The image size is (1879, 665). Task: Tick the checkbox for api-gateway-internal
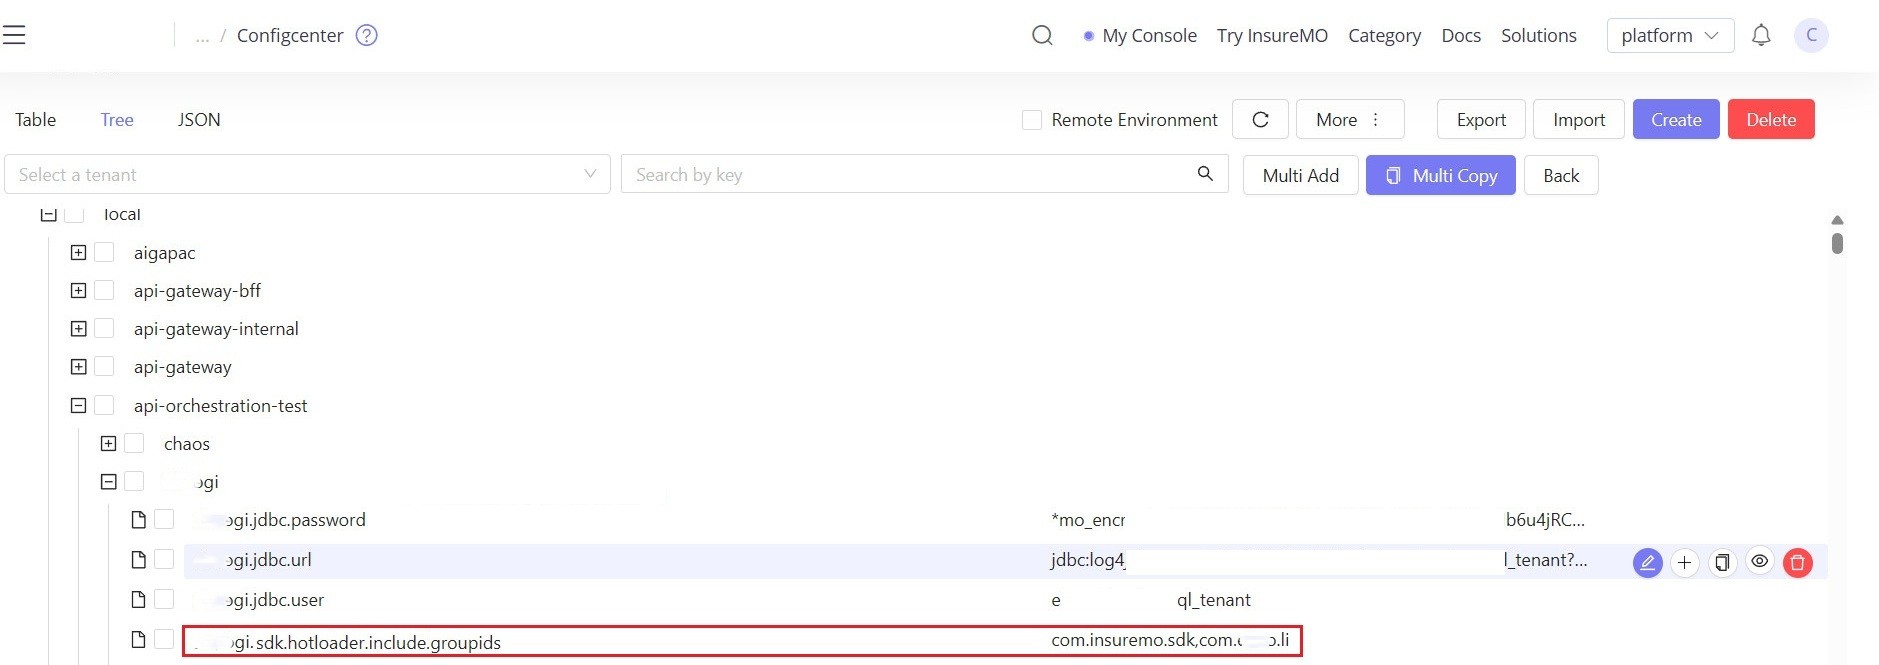point(104,328)
